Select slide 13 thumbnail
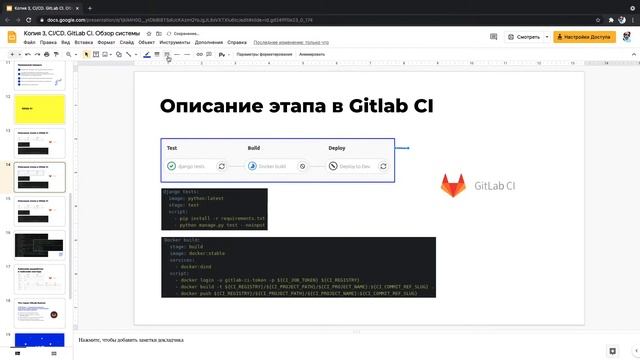This screenshot has width=640, height=360. click(x=40, y=143)
